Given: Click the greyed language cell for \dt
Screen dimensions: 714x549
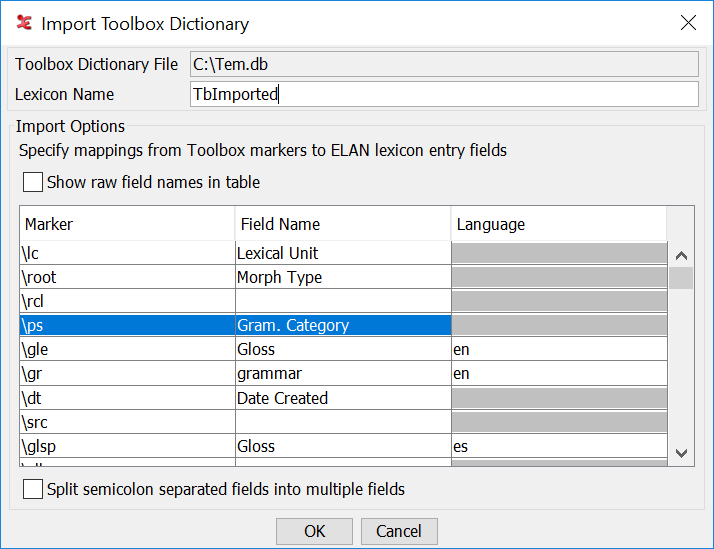Looking at the screenshot, I should pos(560,398).
